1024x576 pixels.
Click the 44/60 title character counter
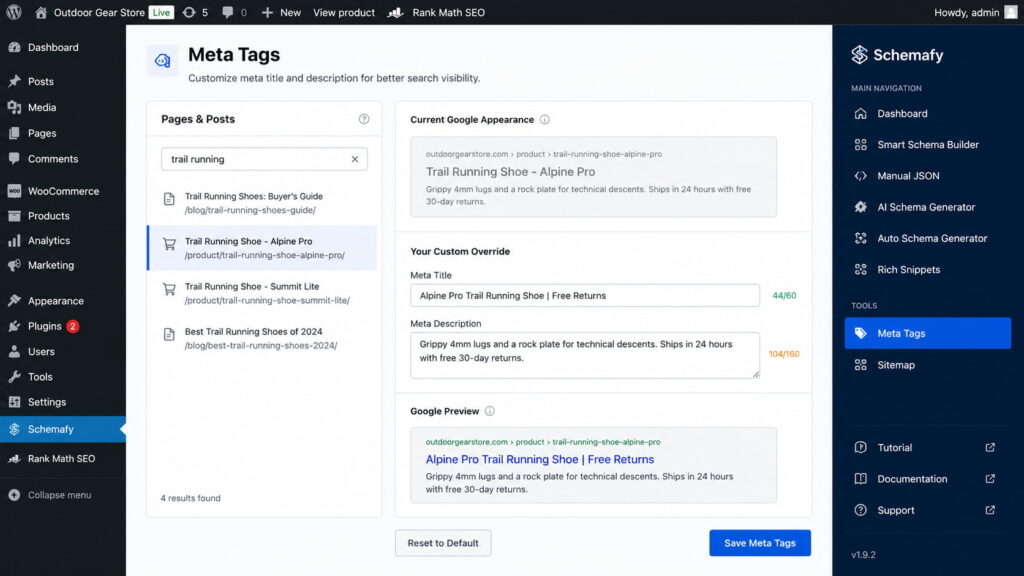(784, 295)
